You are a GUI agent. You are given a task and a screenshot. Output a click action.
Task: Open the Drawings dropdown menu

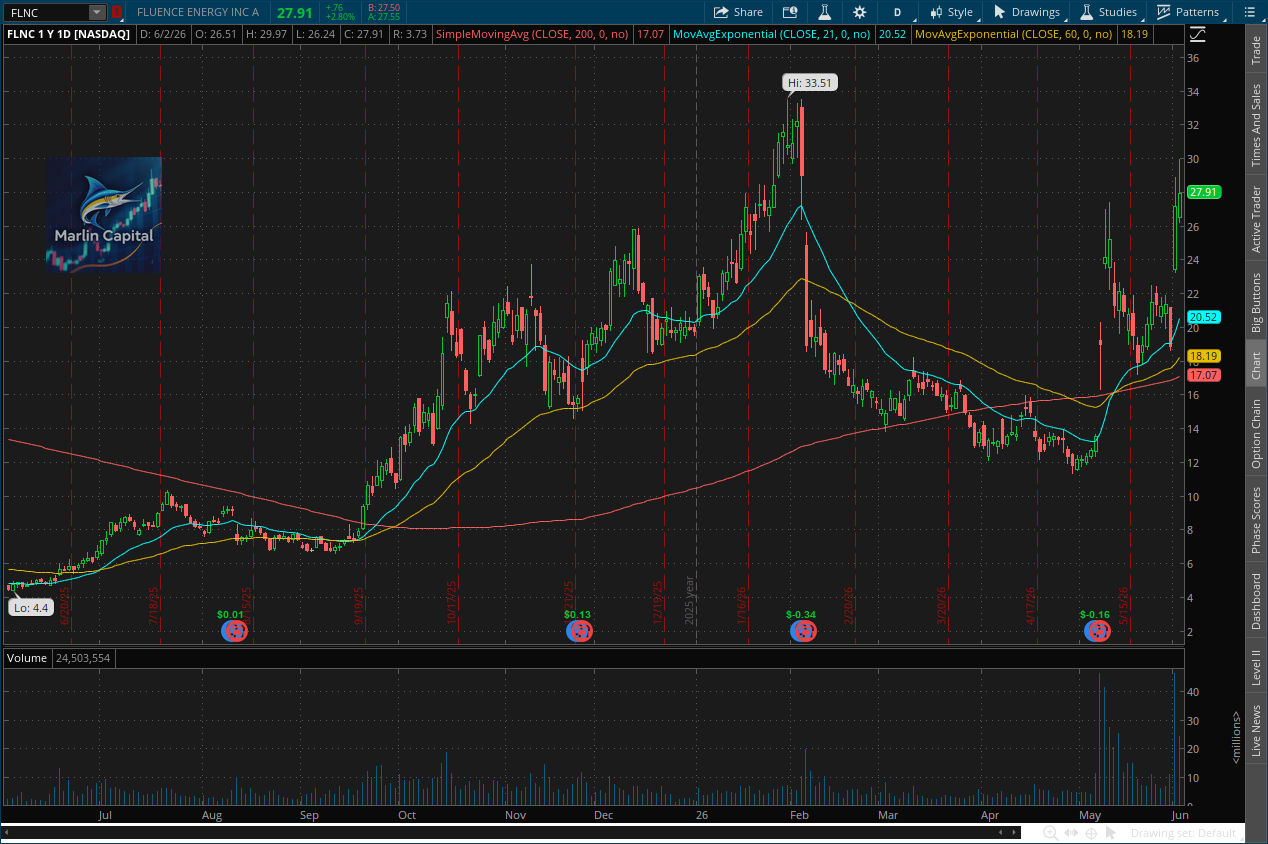tap(1026, 12)
